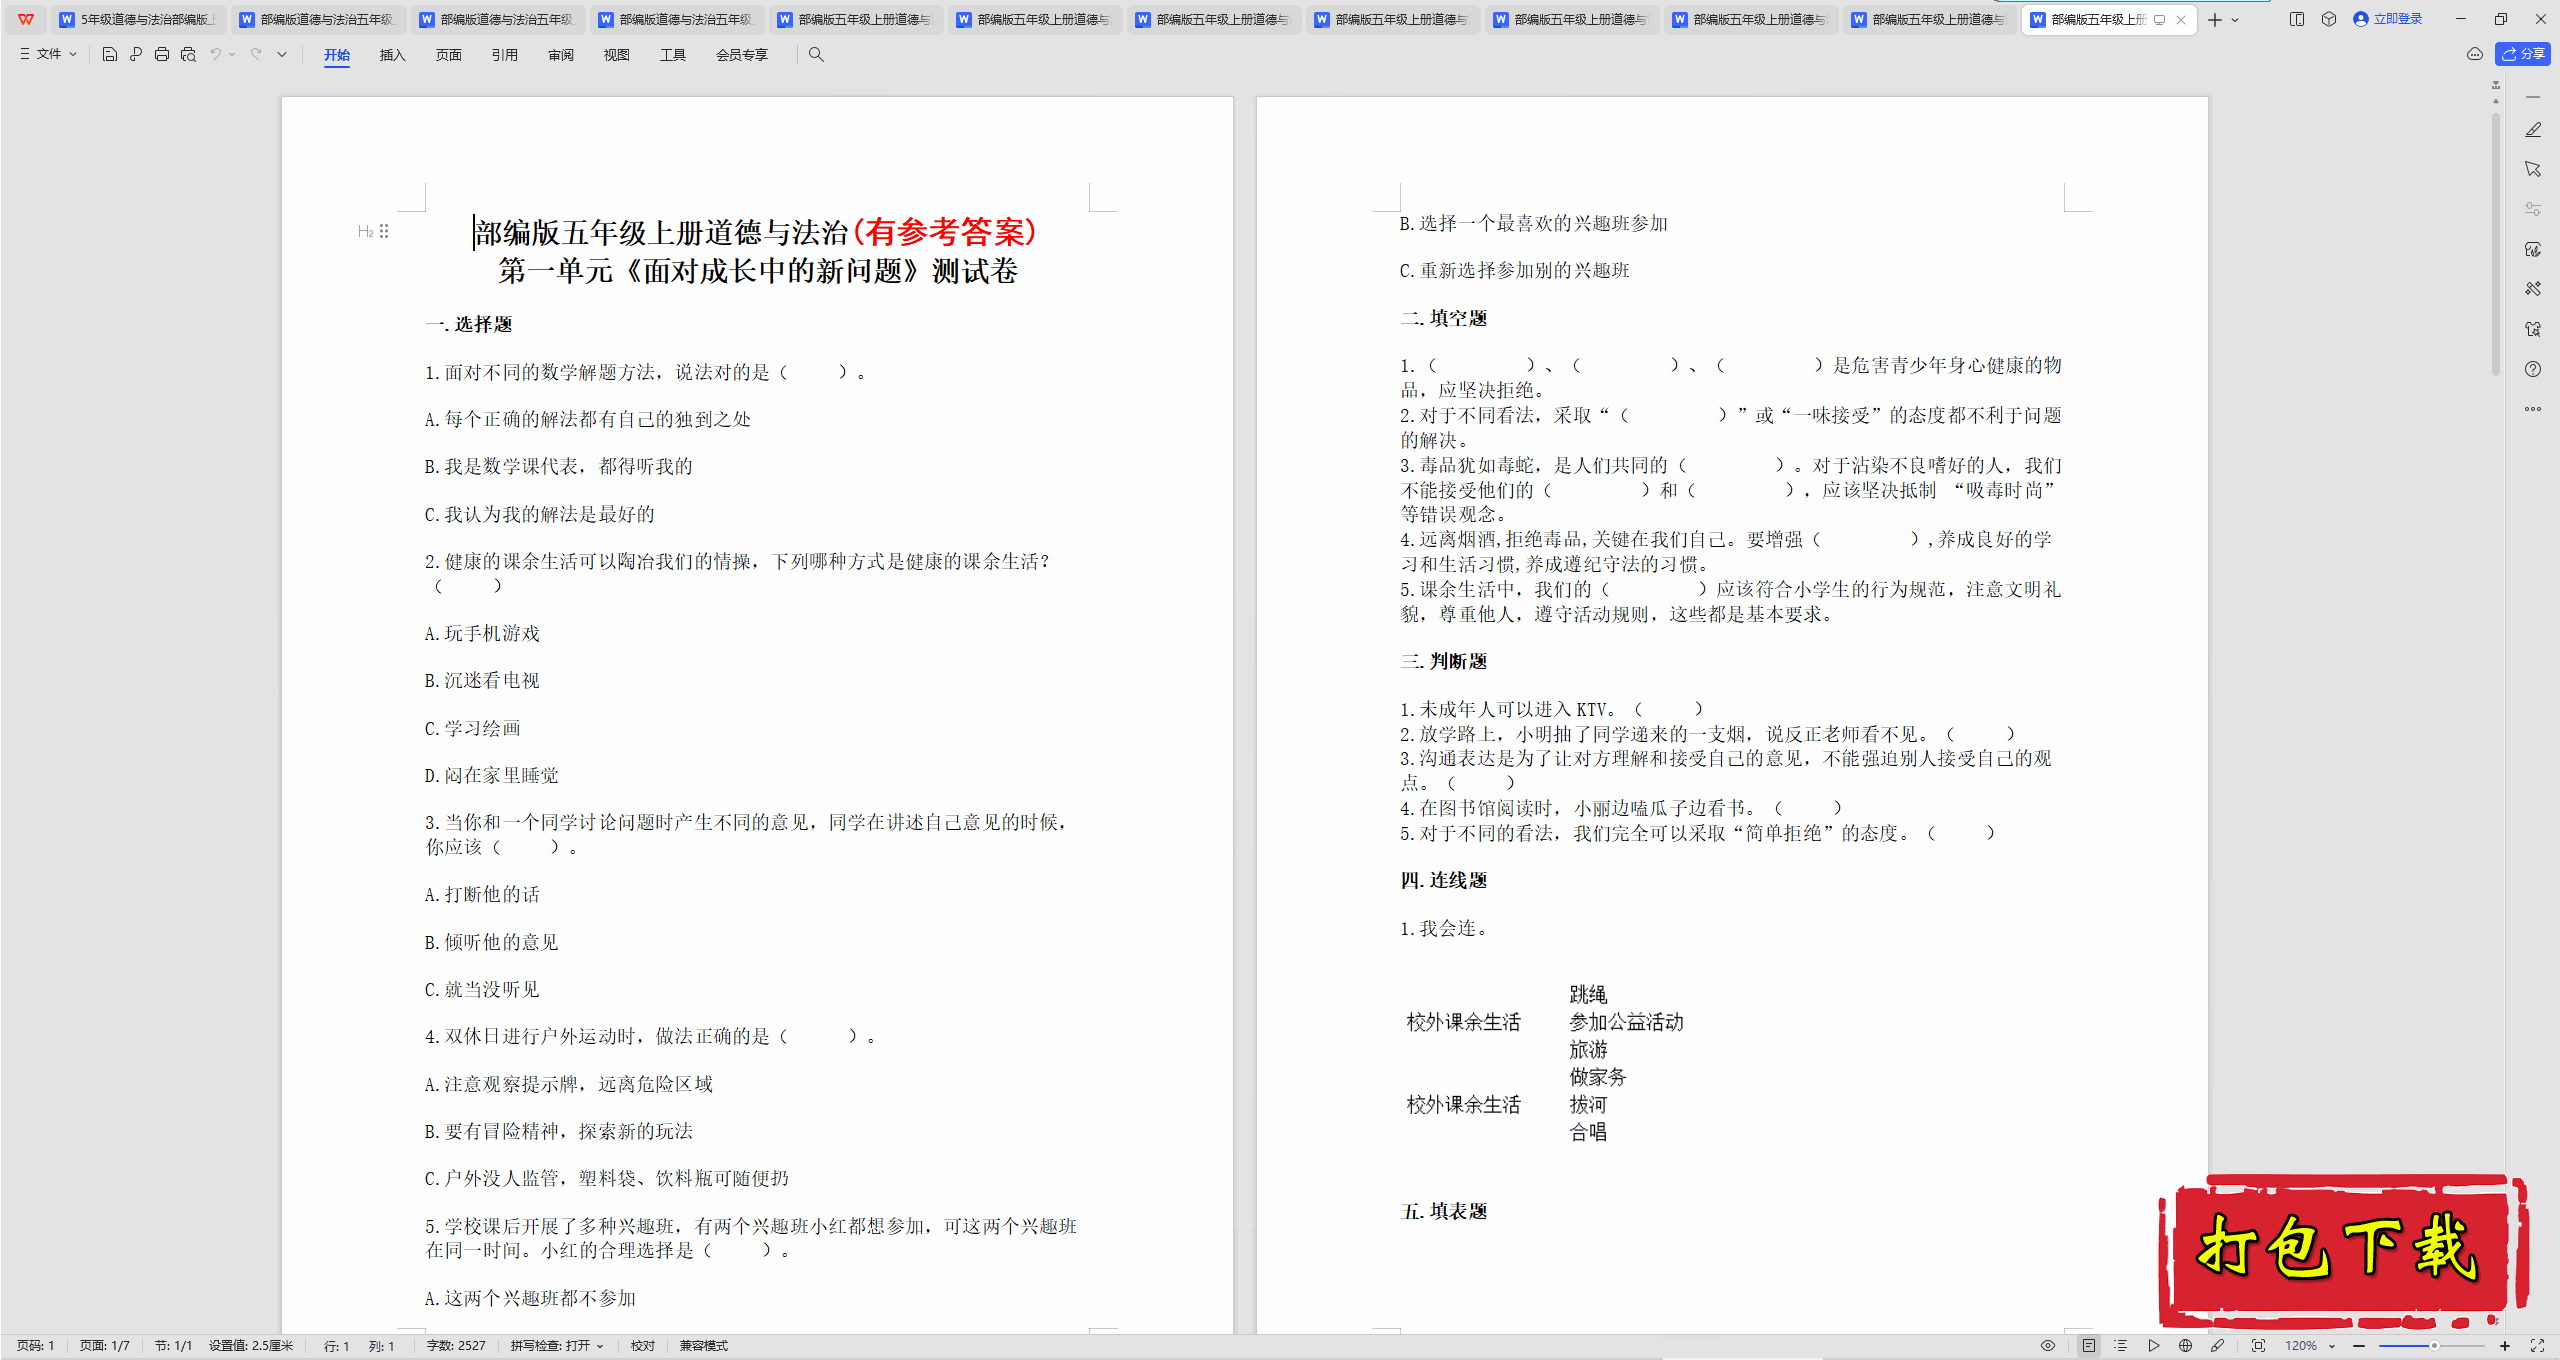Click the new tab plus icon
This screenshot has height=1360, width=2560.
(x=2215, y=20)
